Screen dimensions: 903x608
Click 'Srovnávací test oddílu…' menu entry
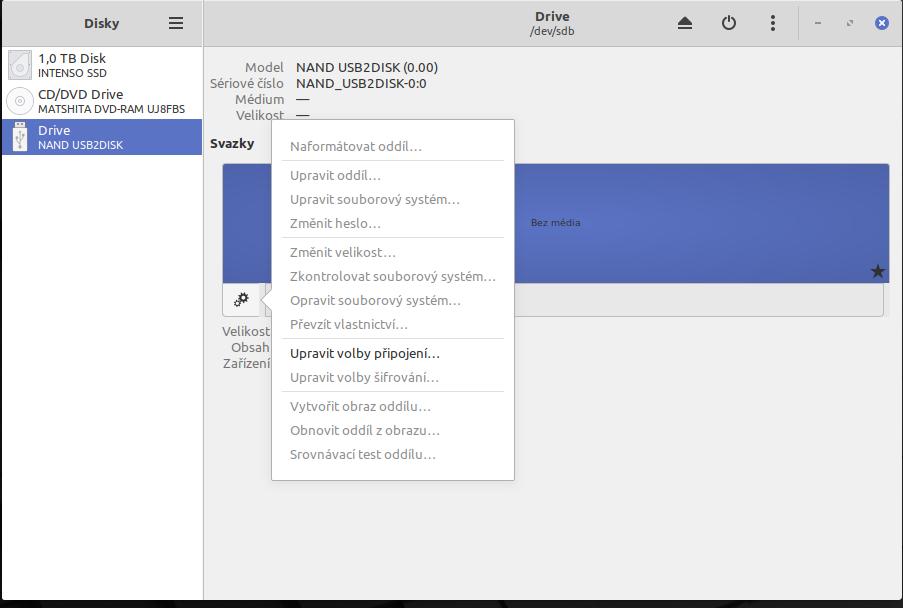coord(363,454)
